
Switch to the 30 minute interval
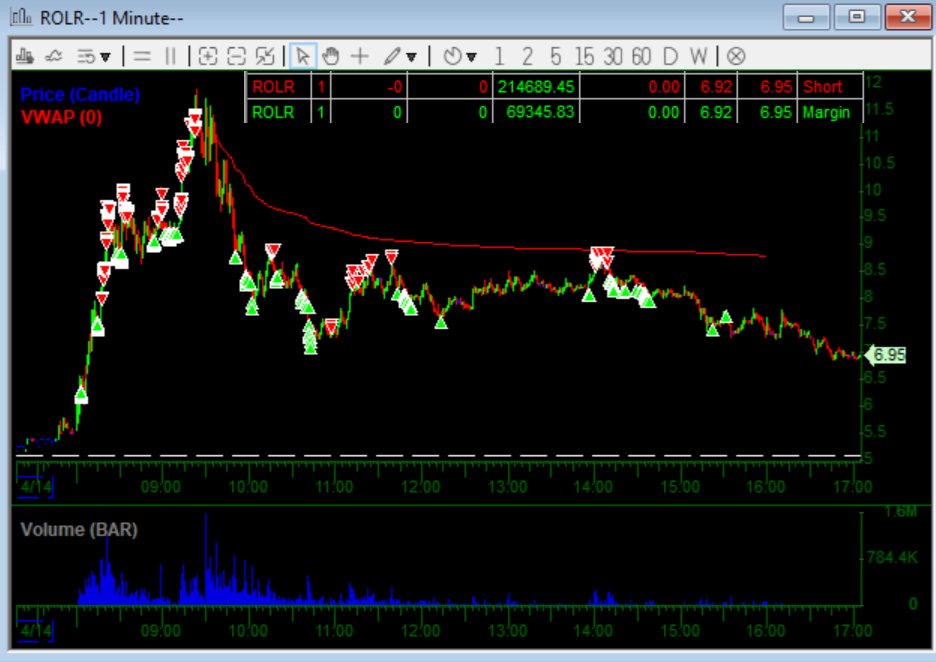(x=612, y=57)
